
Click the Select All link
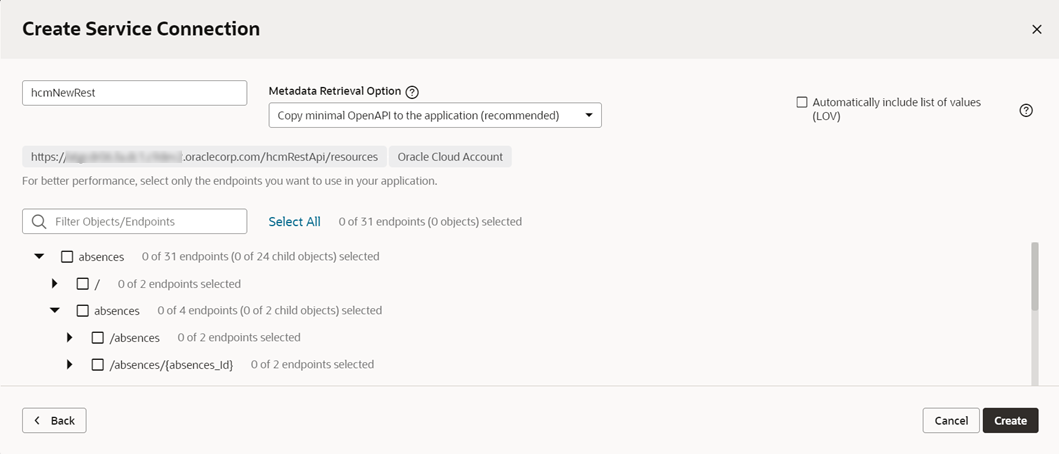click(294, 221)
